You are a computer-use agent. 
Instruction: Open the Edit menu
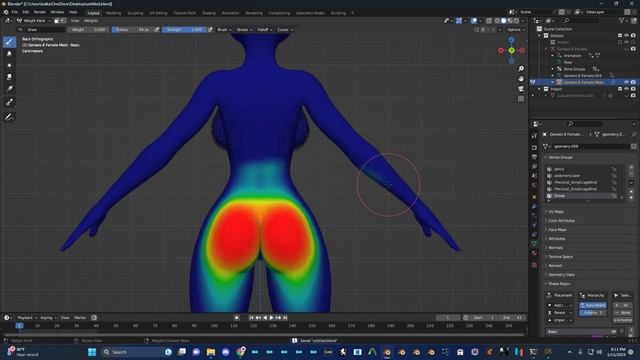26,12
